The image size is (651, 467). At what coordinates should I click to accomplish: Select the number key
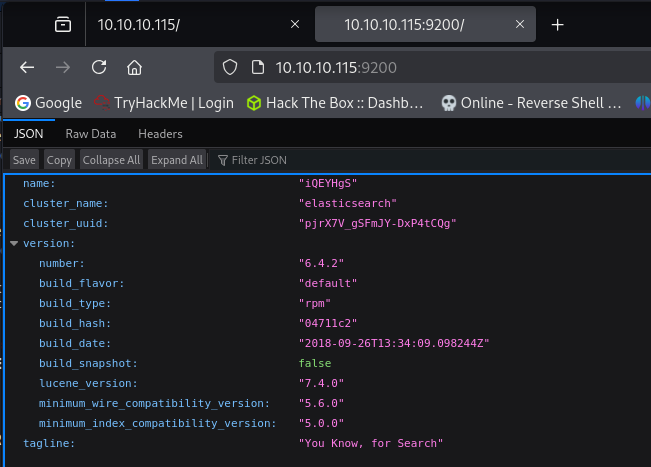pyautogui.click(x=61, y=263)
